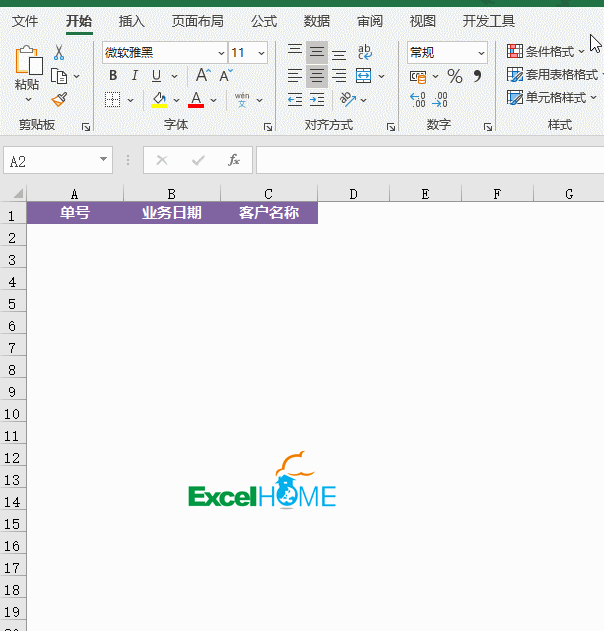This screenshot has width=604, height=631.
Task: Open underline style dropdown arrow
Action: click(174, 76)
